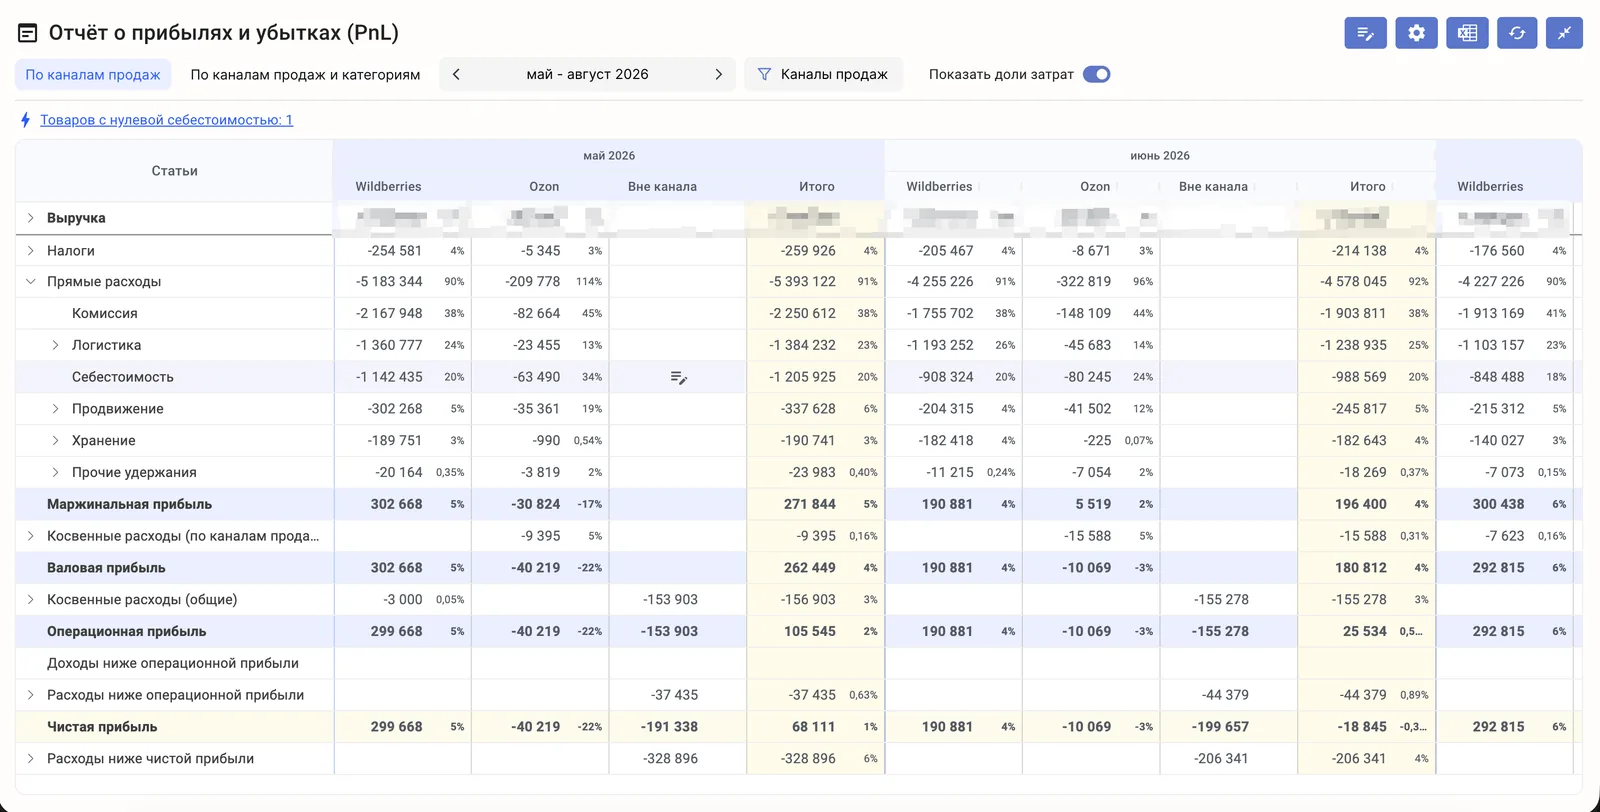Click Вне канала header under май 2026
The image size is (1600, 812).
[662, 187]
